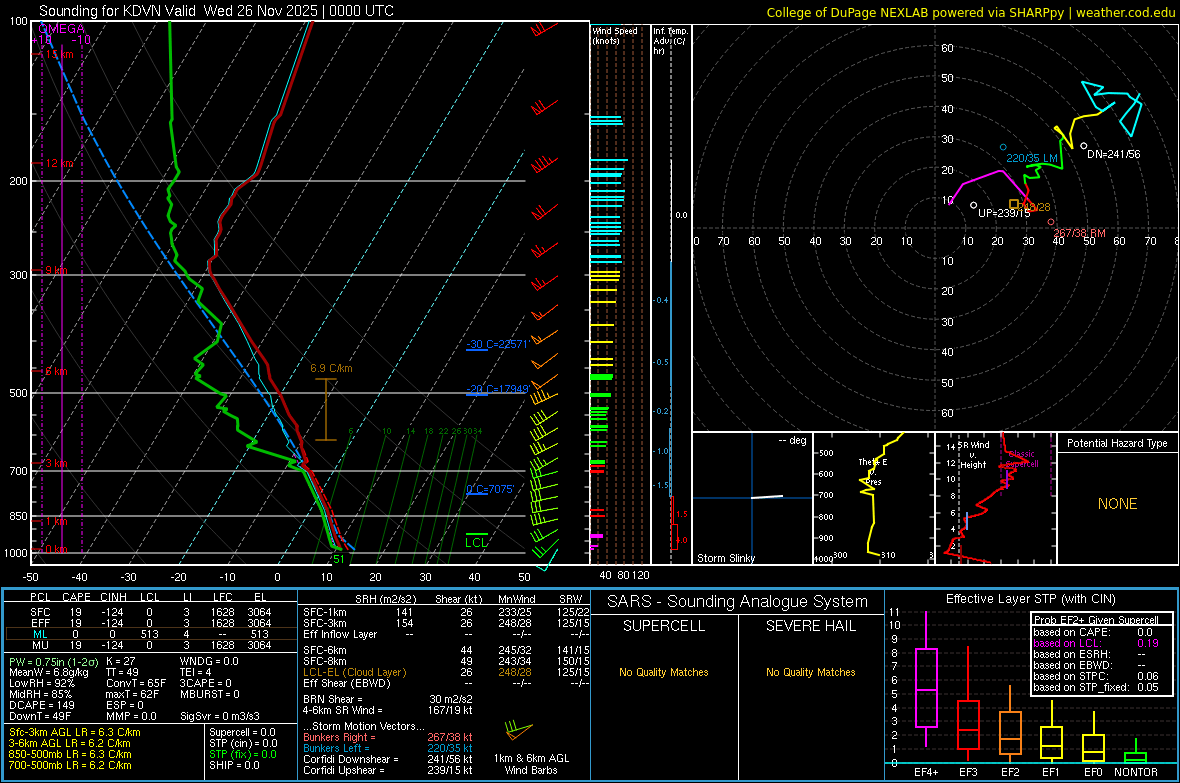The height and width of the screenshot is (783, 1180).
Task: Click the 'UP=239/15' hodograph label
Action: pos(1004,213)
